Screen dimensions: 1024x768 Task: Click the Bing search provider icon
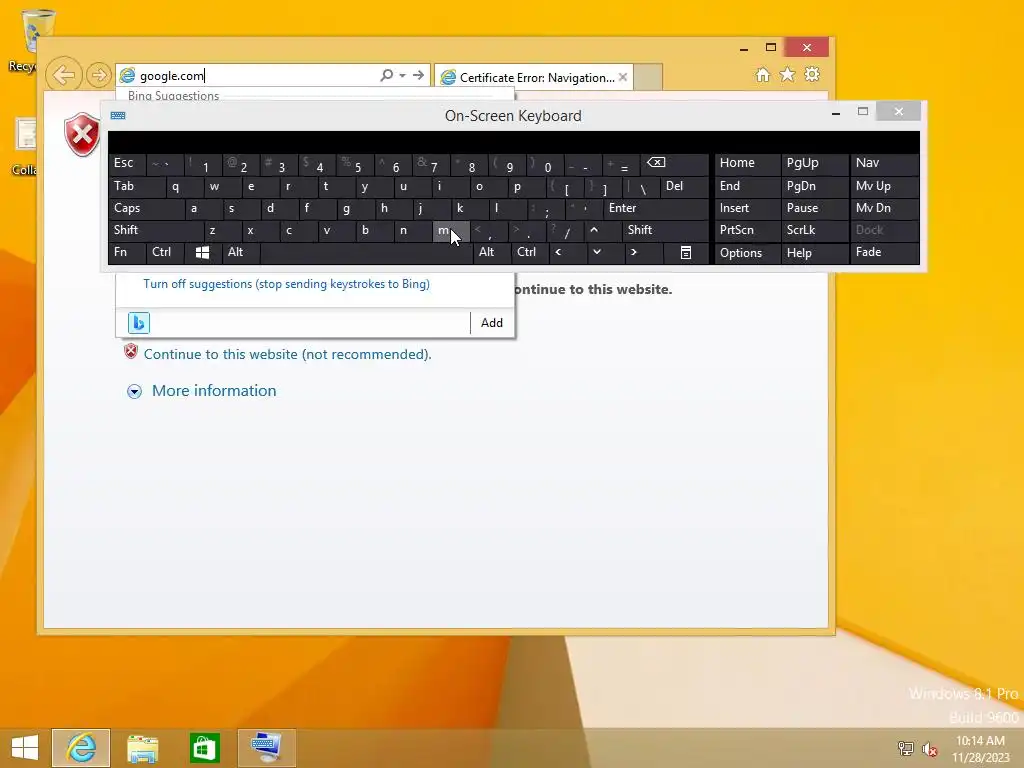pos(138,323)
